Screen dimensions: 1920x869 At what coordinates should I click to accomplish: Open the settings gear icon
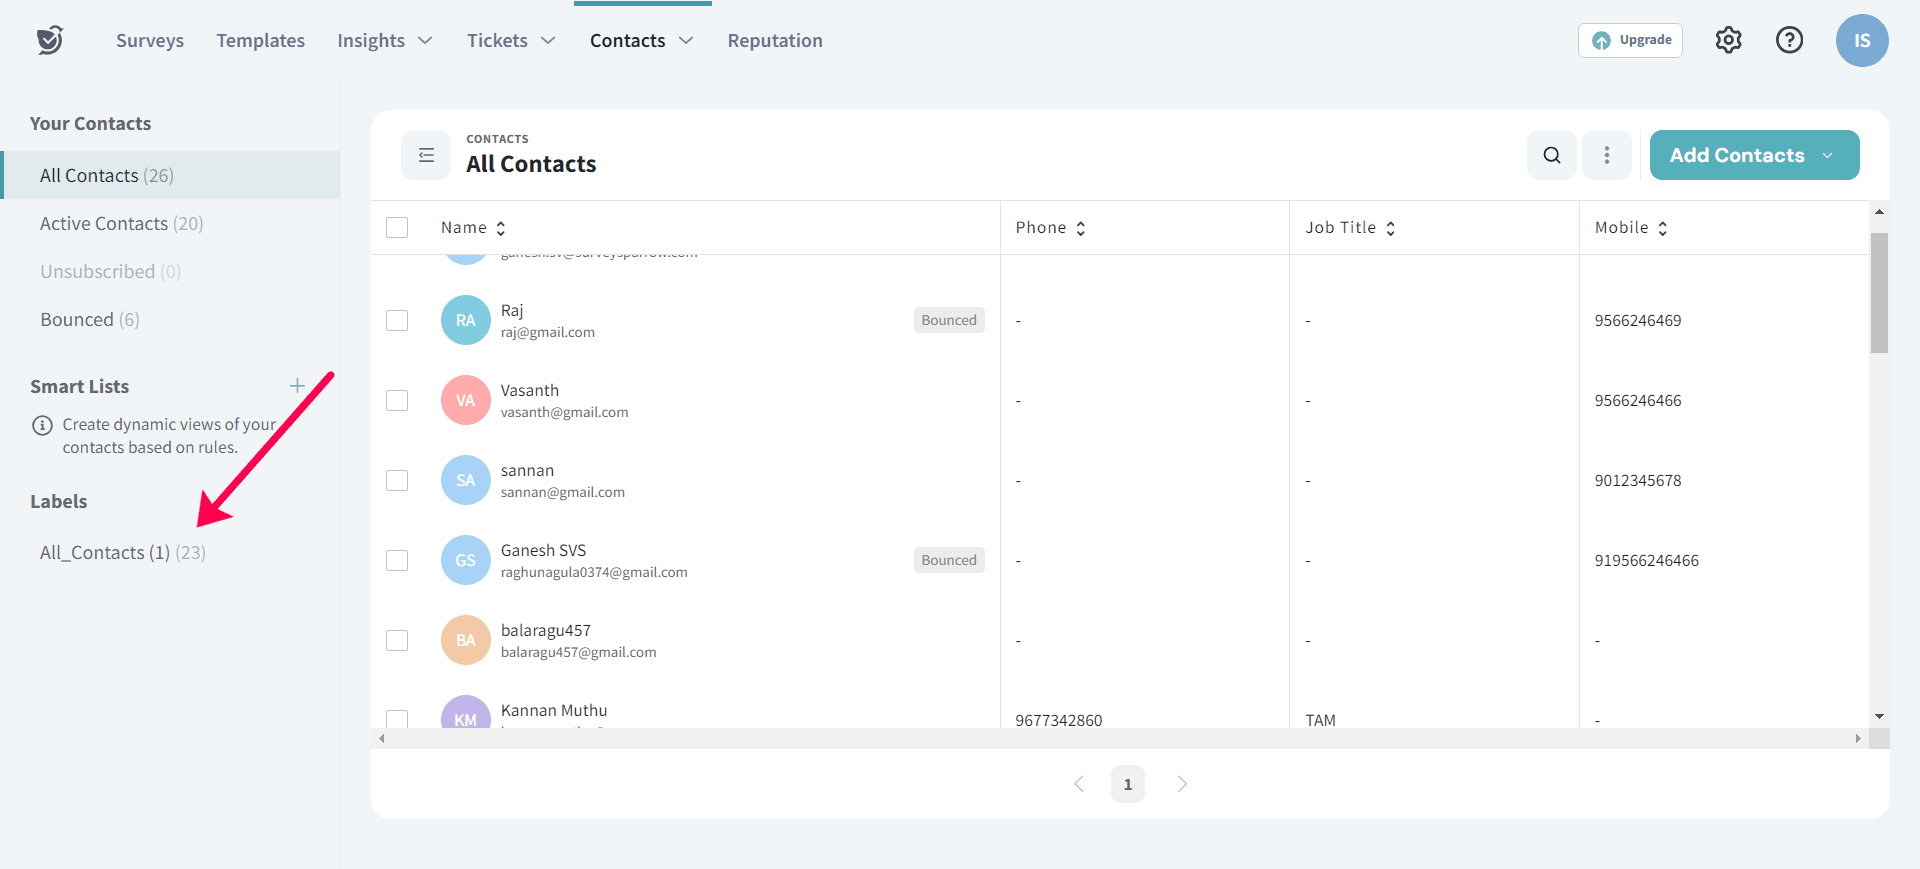1728,40
